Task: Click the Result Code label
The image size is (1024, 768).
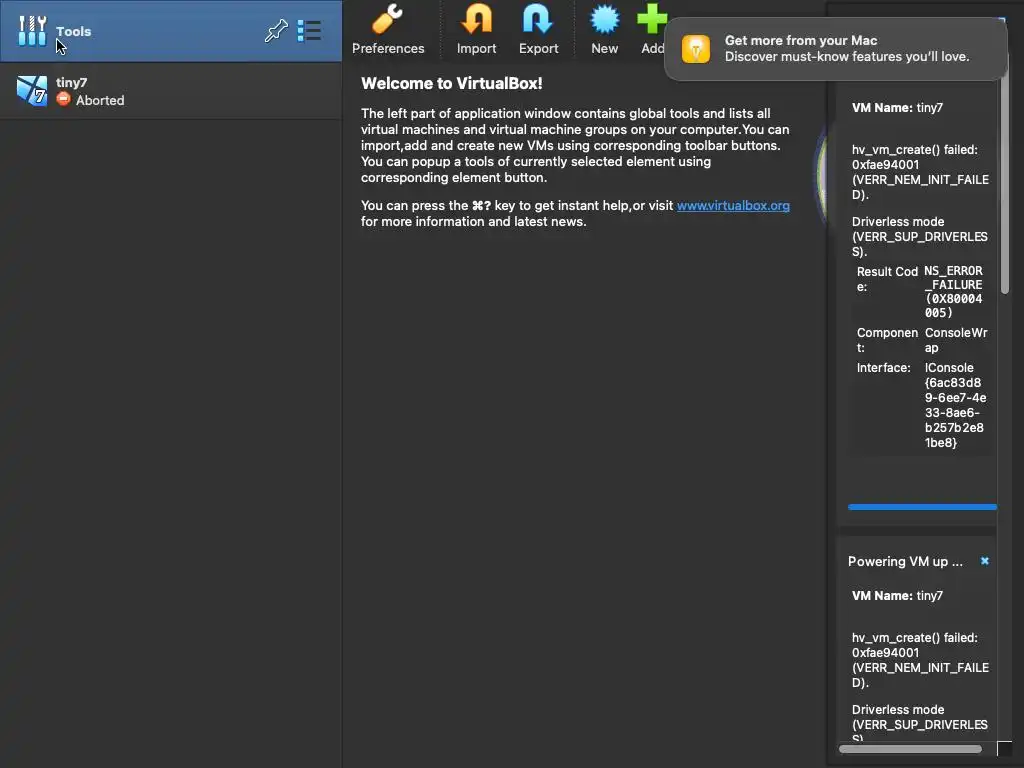Action: click(x=887, y=279)
